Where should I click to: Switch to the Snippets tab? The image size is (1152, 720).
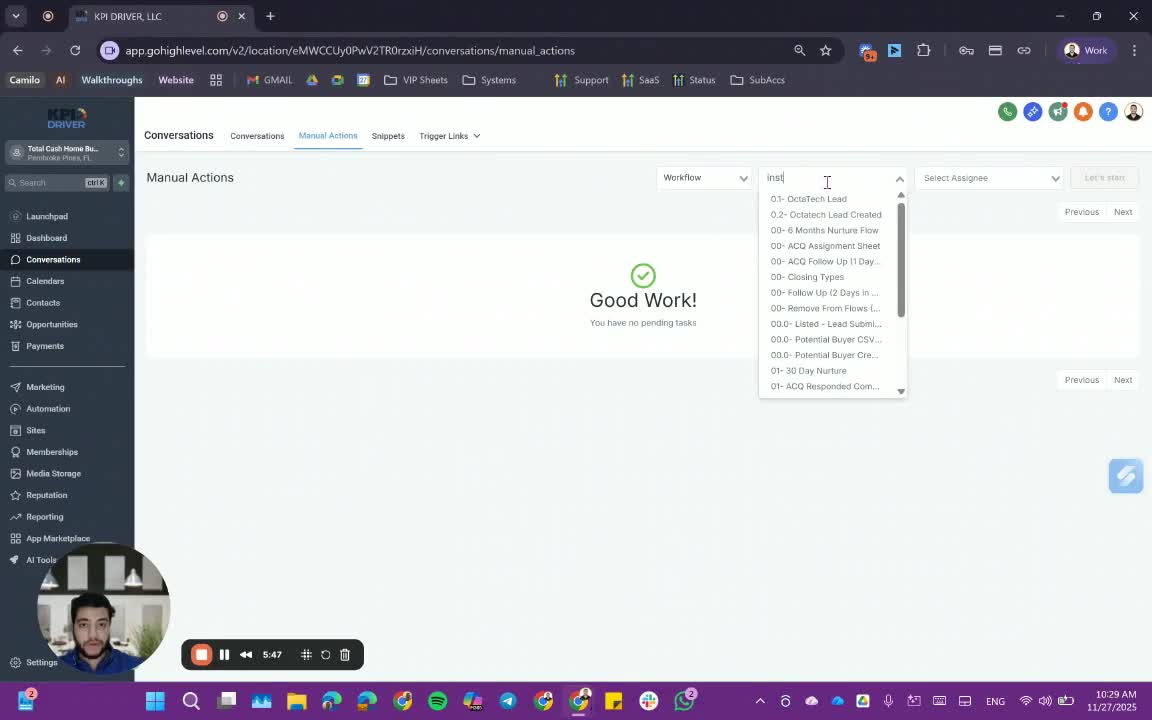[x=388, y=136]
